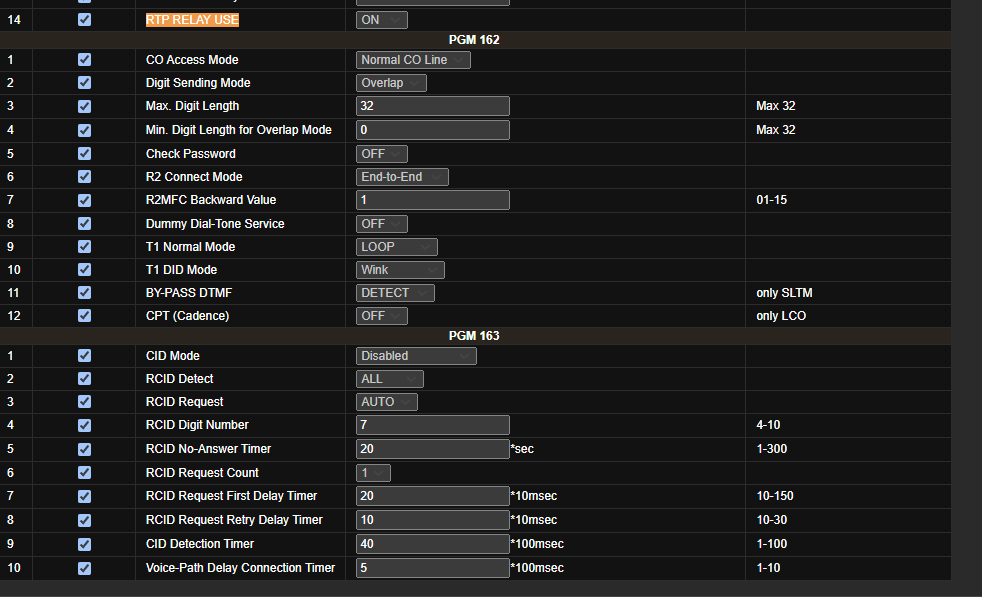The height and width of the screenshot is (597, 982).
Task: Select the RCID Detect ALL dropdown
Action: 390,379
